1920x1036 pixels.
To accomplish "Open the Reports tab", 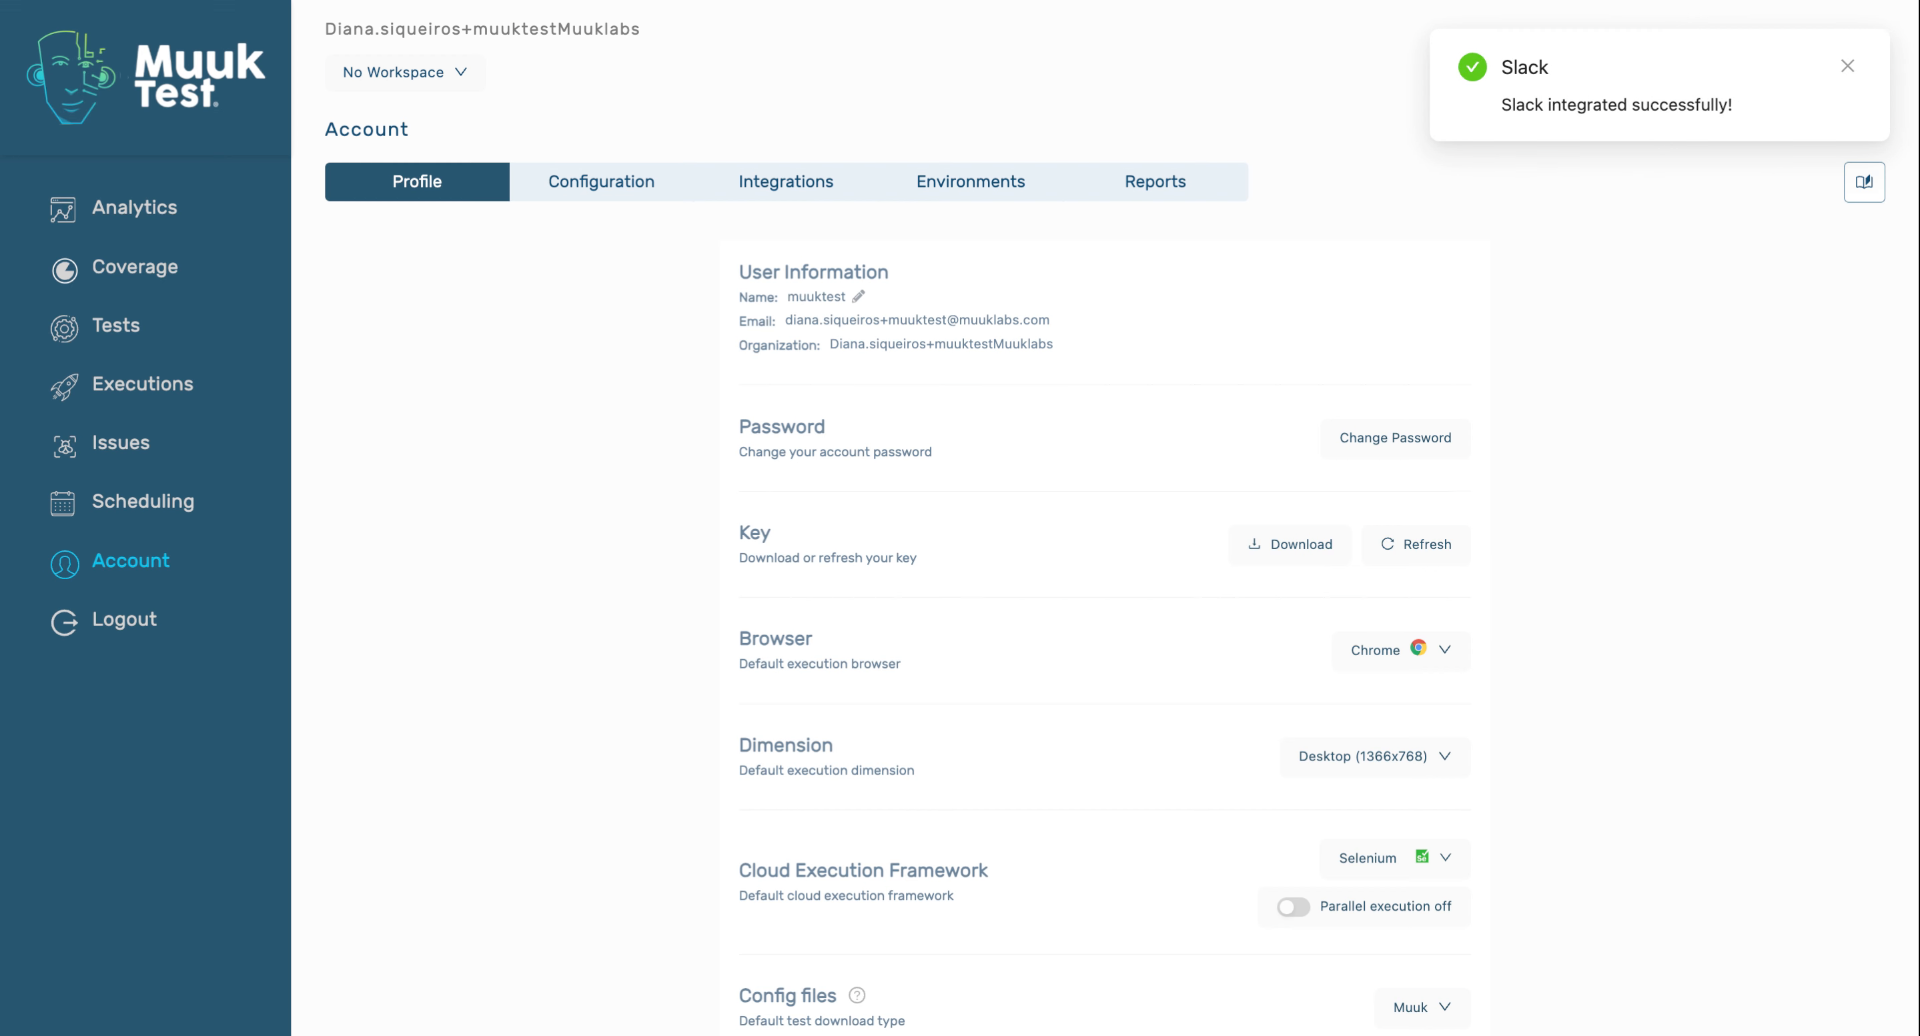I will [x=1155, y=181].
